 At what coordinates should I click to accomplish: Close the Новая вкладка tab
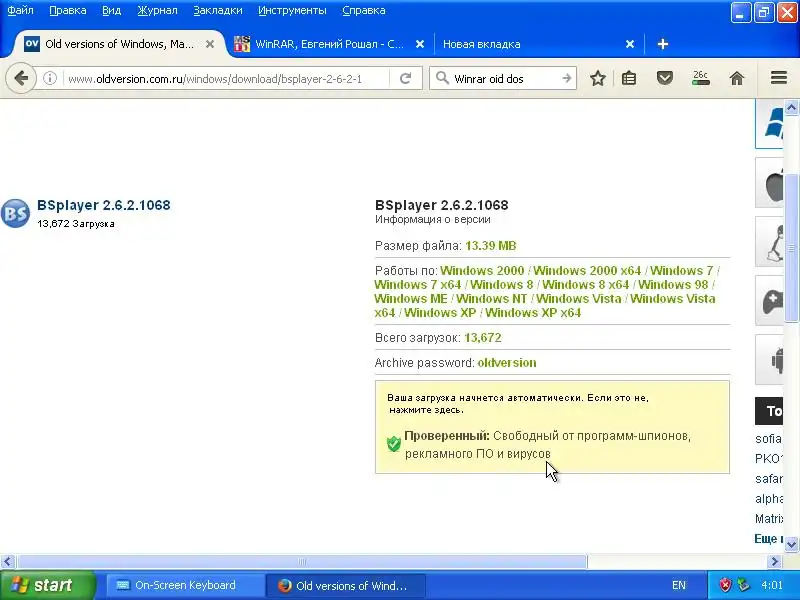pyautogui.click(x=630, y=44)
